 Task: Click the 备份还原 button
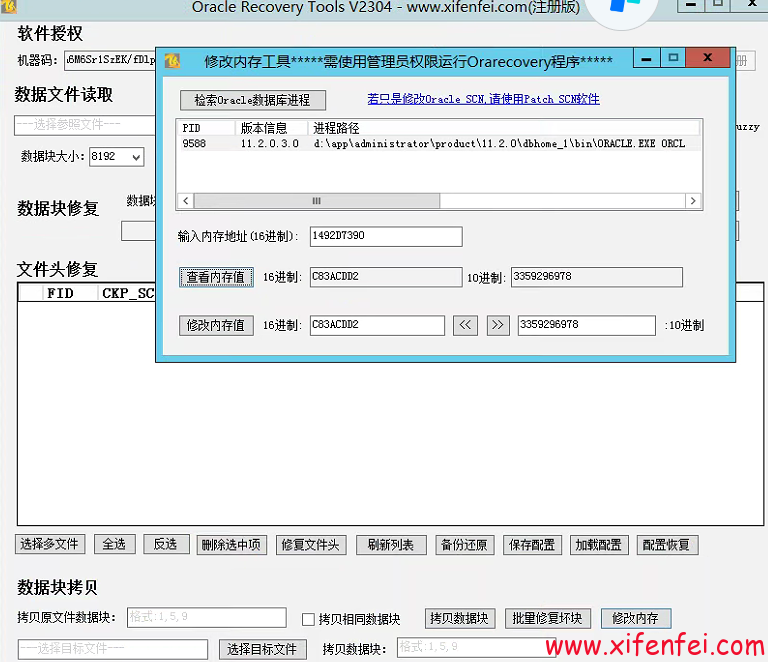click(465, 544)
